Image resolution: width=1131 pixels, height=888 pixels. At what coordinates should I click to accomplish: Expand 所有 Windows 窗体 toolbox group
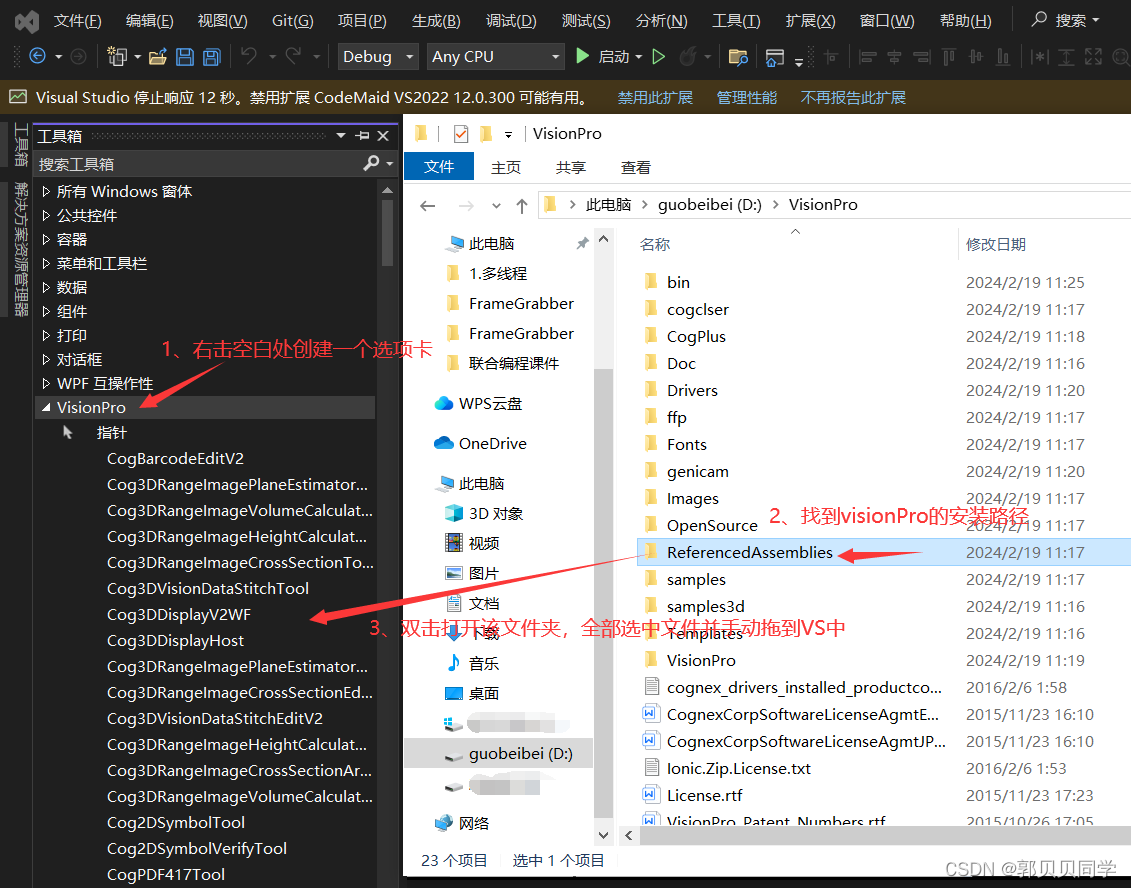[46, 191]
